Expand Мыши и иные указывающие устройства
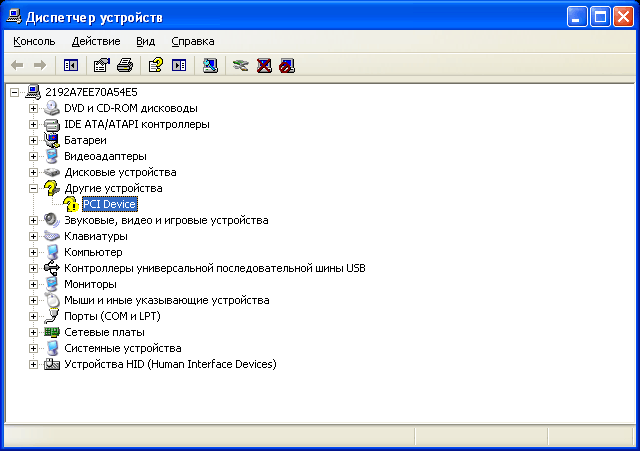This screenshot has height=451, width=640. (33, 300)
